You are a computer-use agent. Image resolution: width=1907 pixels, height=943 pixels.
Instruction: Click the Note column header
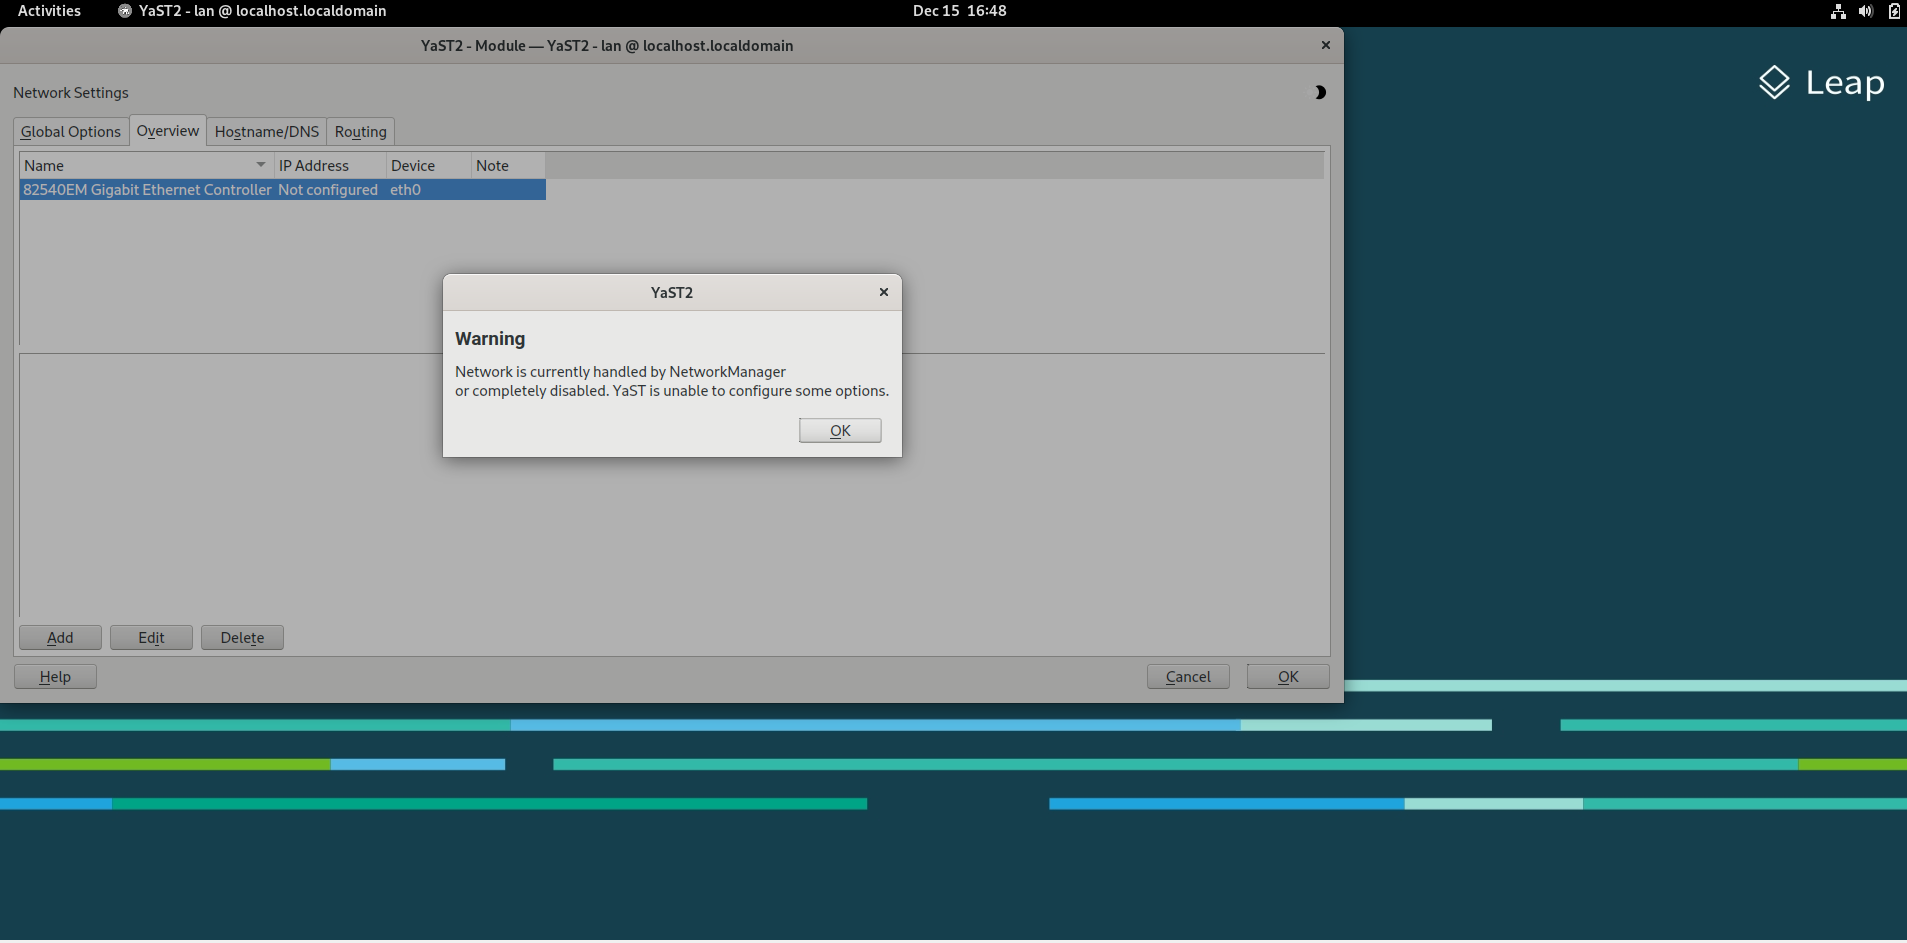coord(508,165)
